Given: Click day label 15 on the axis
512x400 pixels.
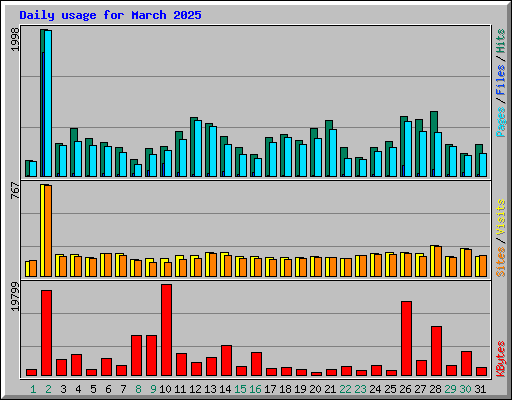Looking at the screenshot, I should point(240,389).
